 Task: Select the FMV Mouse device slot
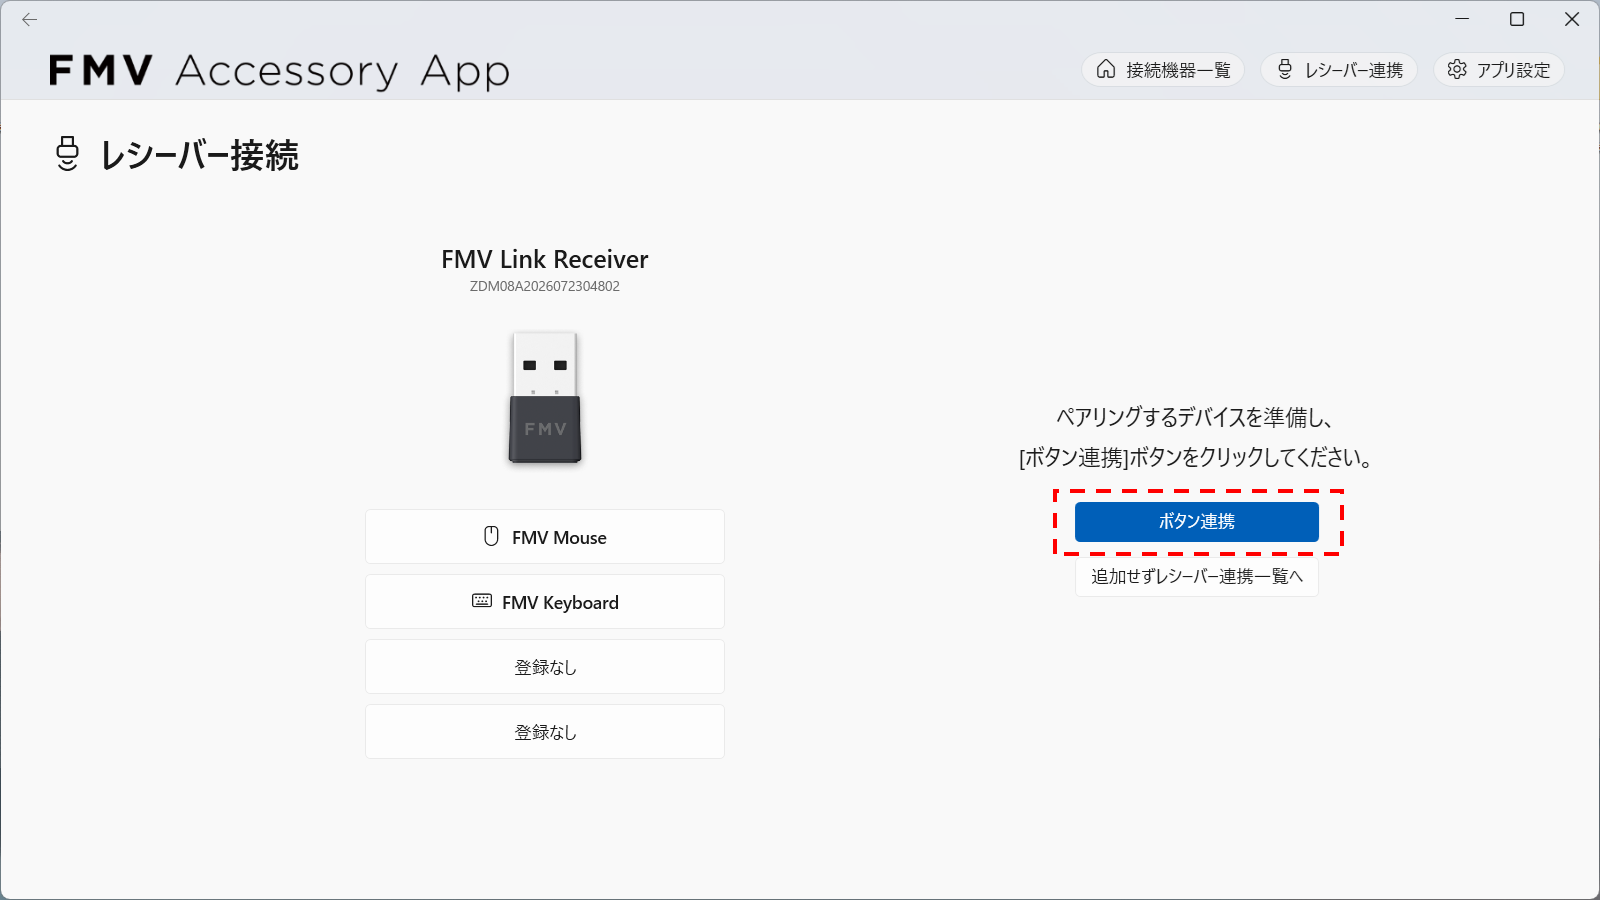click(x=545, y=537)
